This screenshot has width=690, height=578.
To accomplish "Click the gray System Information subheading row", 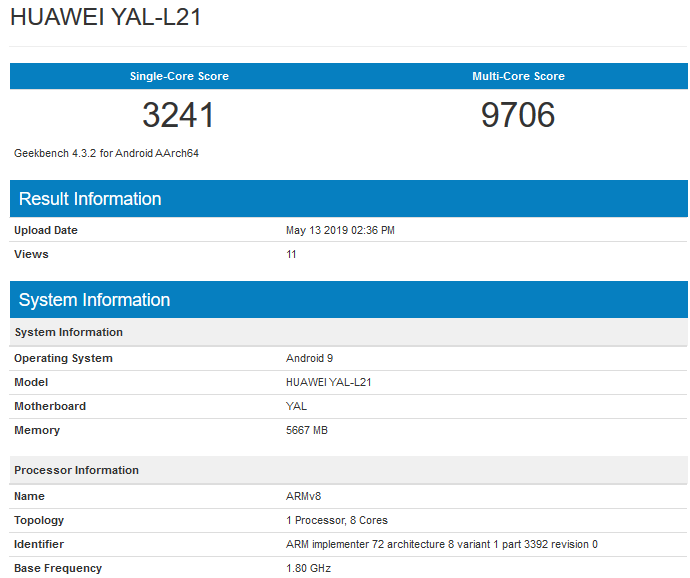I will point(349,332).
